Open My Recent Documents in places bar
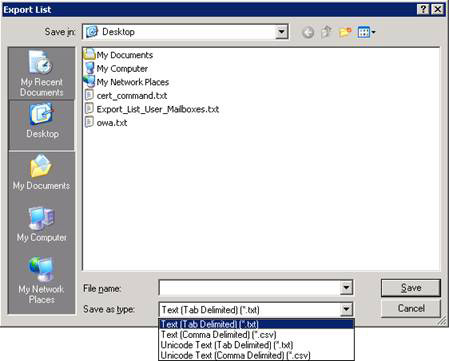449x361 pixels. point(42,74)
